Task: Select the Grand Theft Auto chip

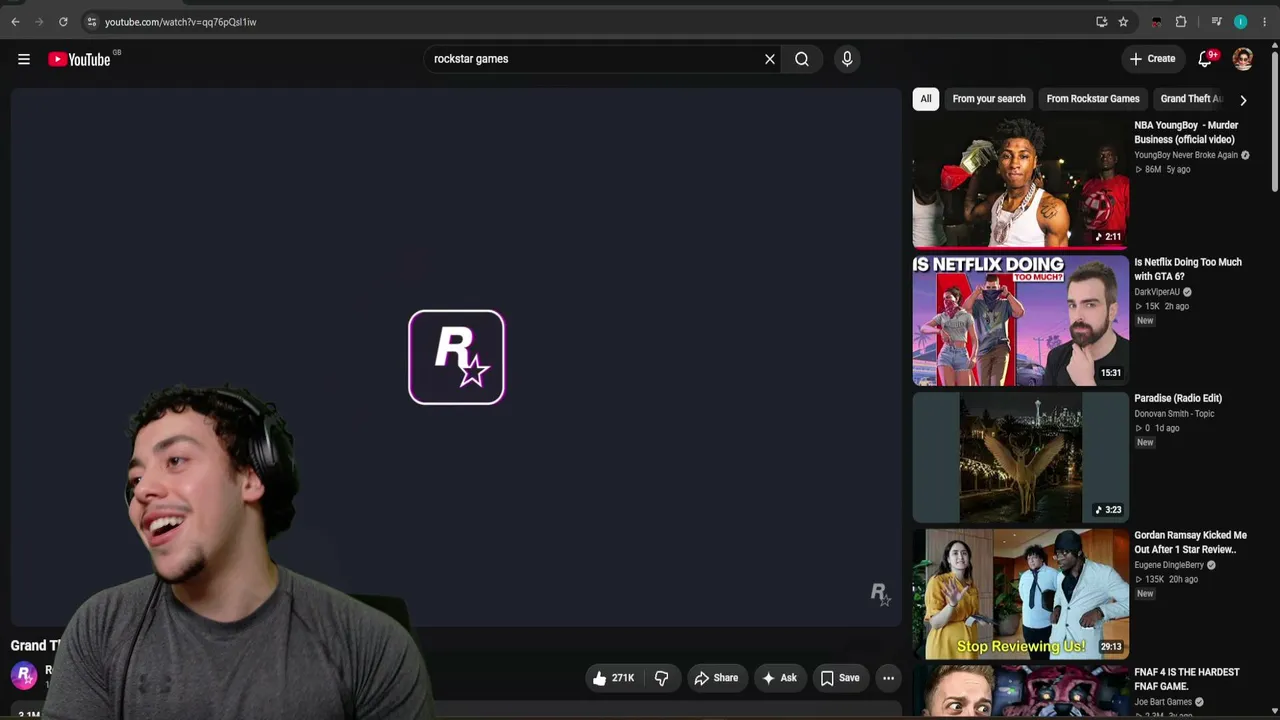Action: click(x=1191, y=99)
